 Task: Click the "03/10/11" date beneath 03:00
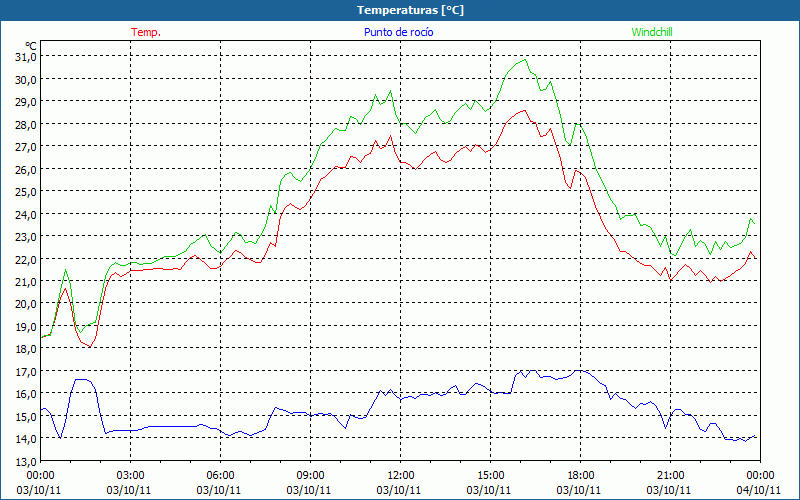pos(129,490)
